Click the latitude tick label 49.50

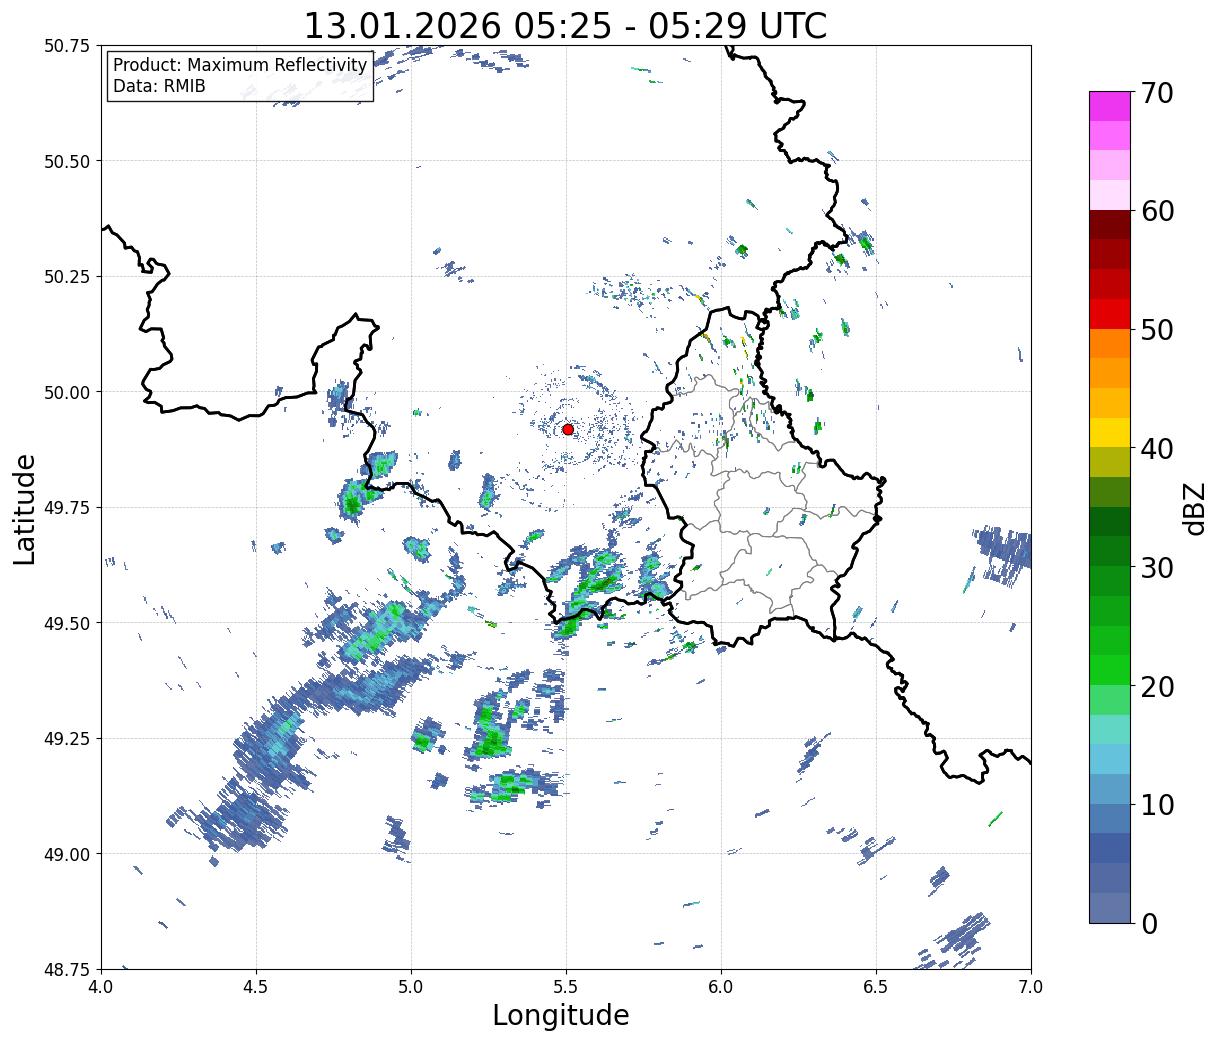(x=67, y=623)
